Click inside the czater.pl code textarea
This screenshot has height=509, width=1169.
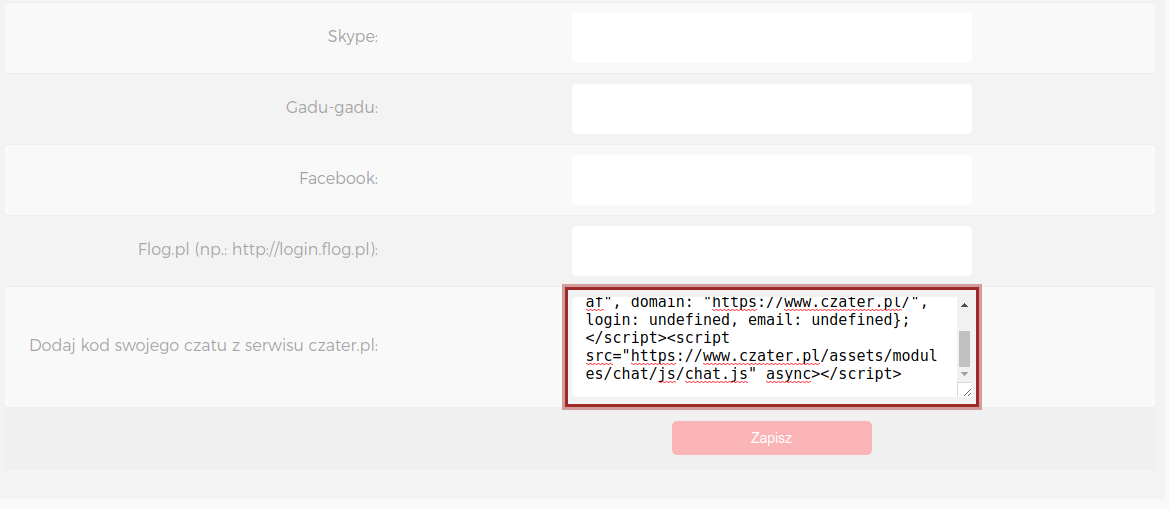(x=764, y=347)
